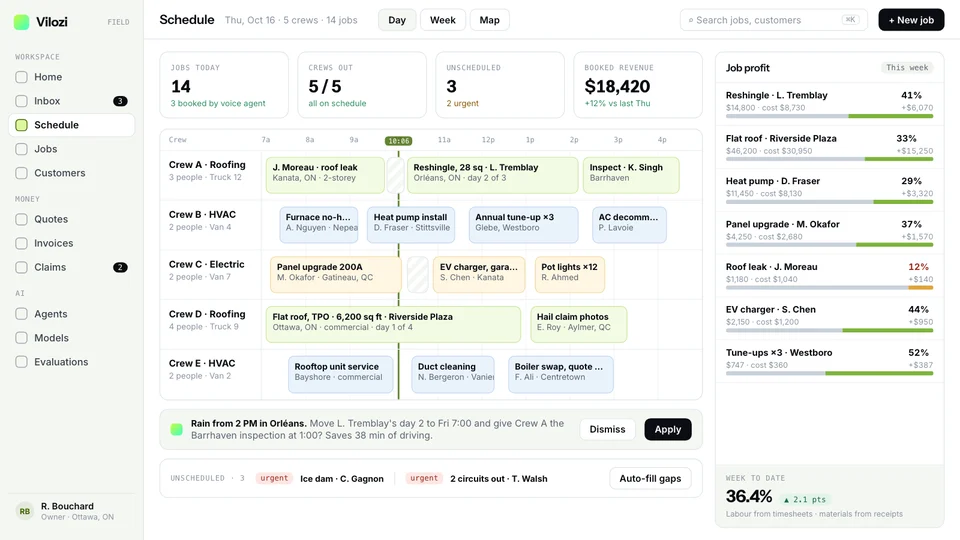Click the Inbox sidebar icon
The width and height of the screenshot is (960, 540).
click(x=21, y=101)
